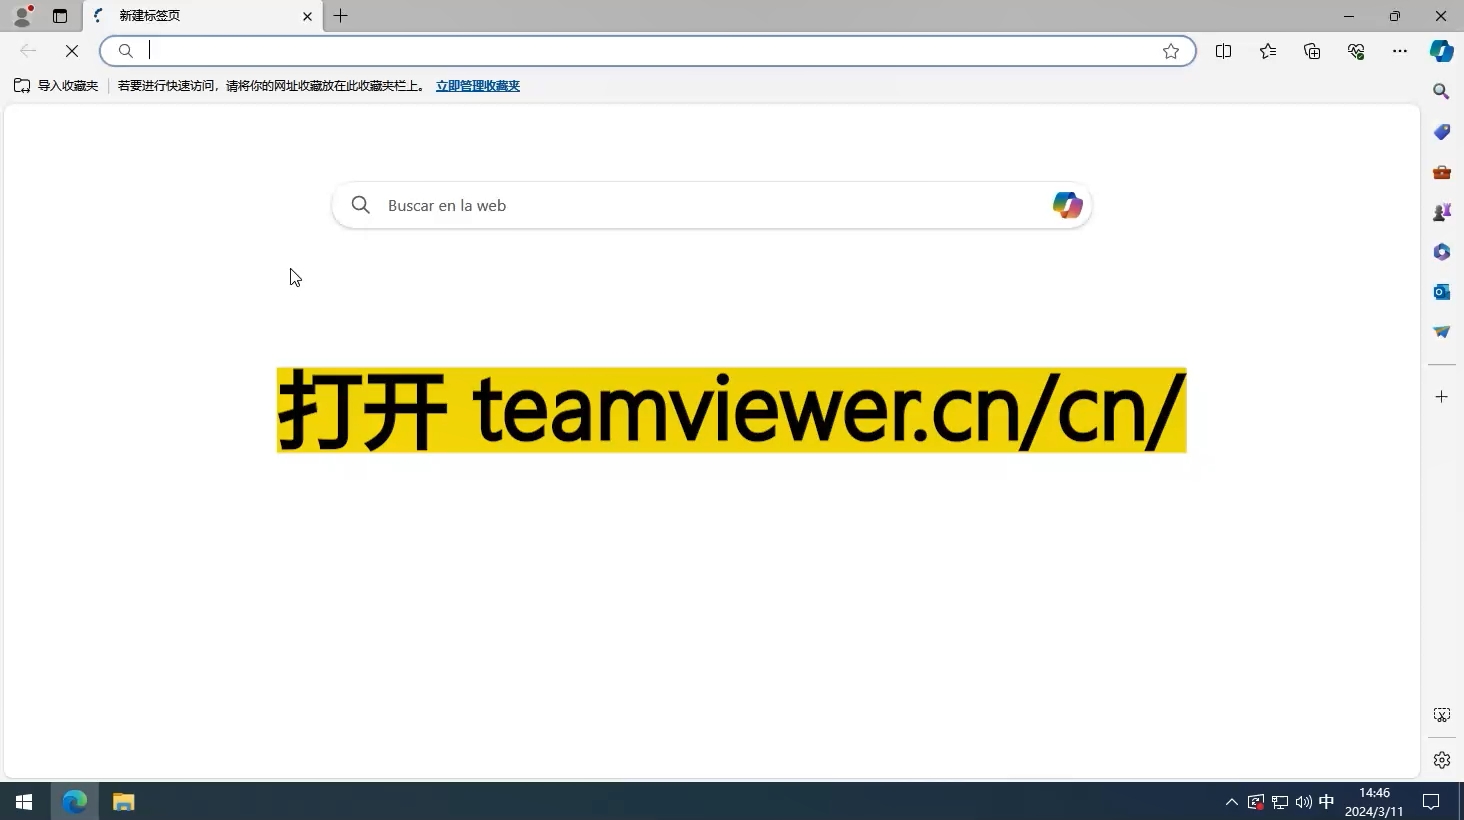Image resolution: width=1464 pixels, height=820 pixels.
Task: Switch input method 中 indicator
Action: (1327, 801)
